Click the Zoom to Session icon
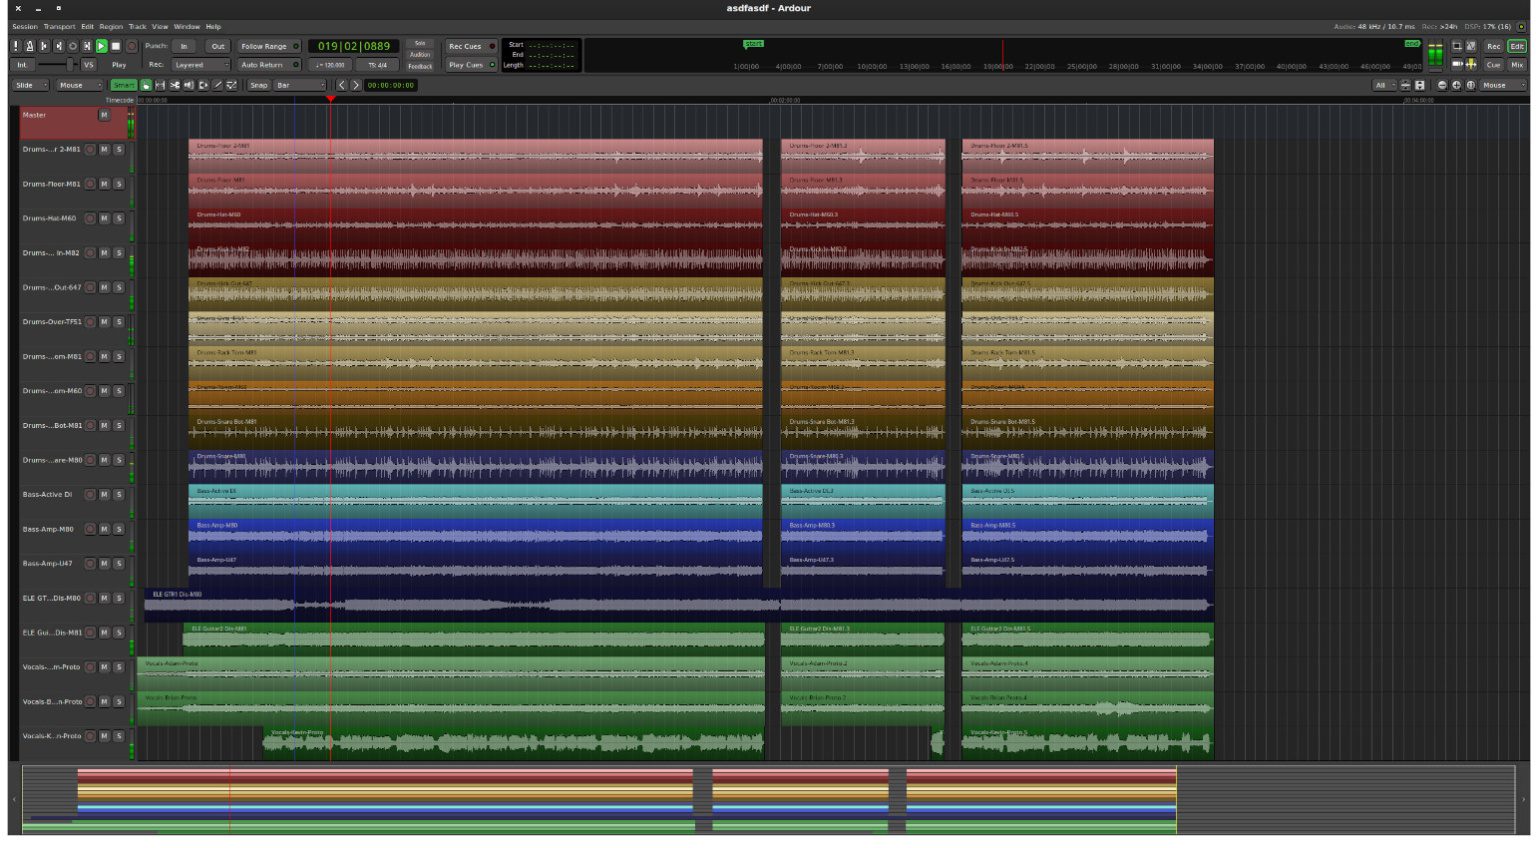 pos(1471,85)
